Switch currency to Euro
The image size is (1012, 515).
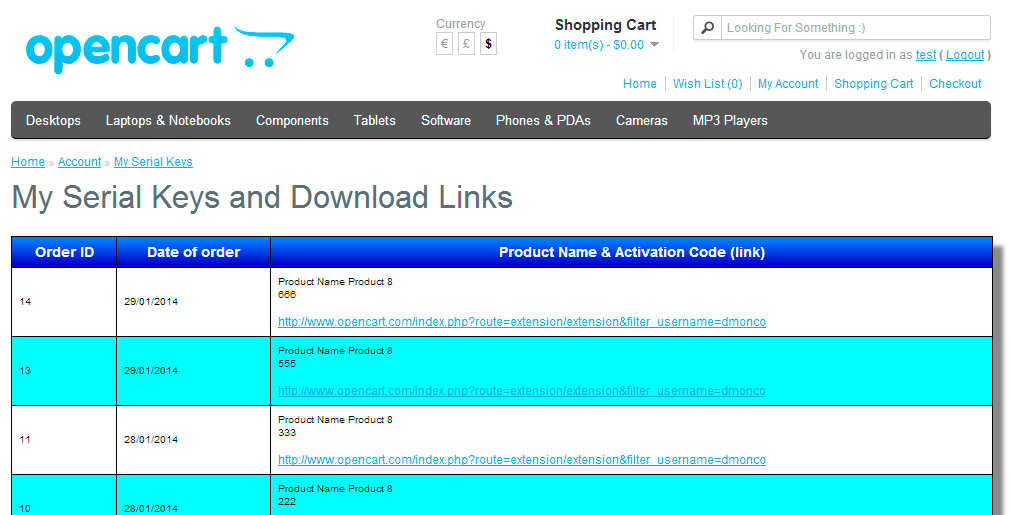[x=444, y=44]
